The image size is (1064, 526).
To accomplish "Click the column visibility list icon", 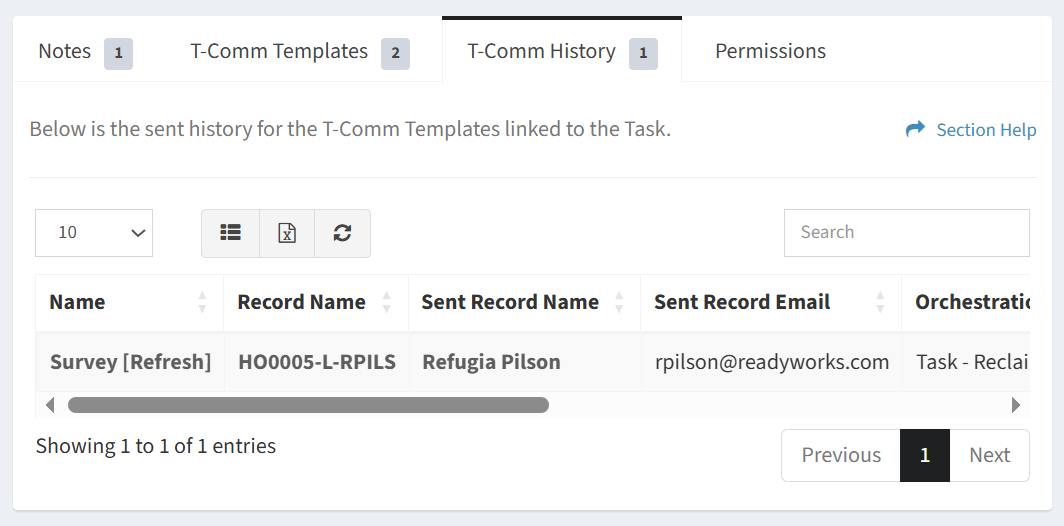I will pyautogui.click(x=231, y=233).
